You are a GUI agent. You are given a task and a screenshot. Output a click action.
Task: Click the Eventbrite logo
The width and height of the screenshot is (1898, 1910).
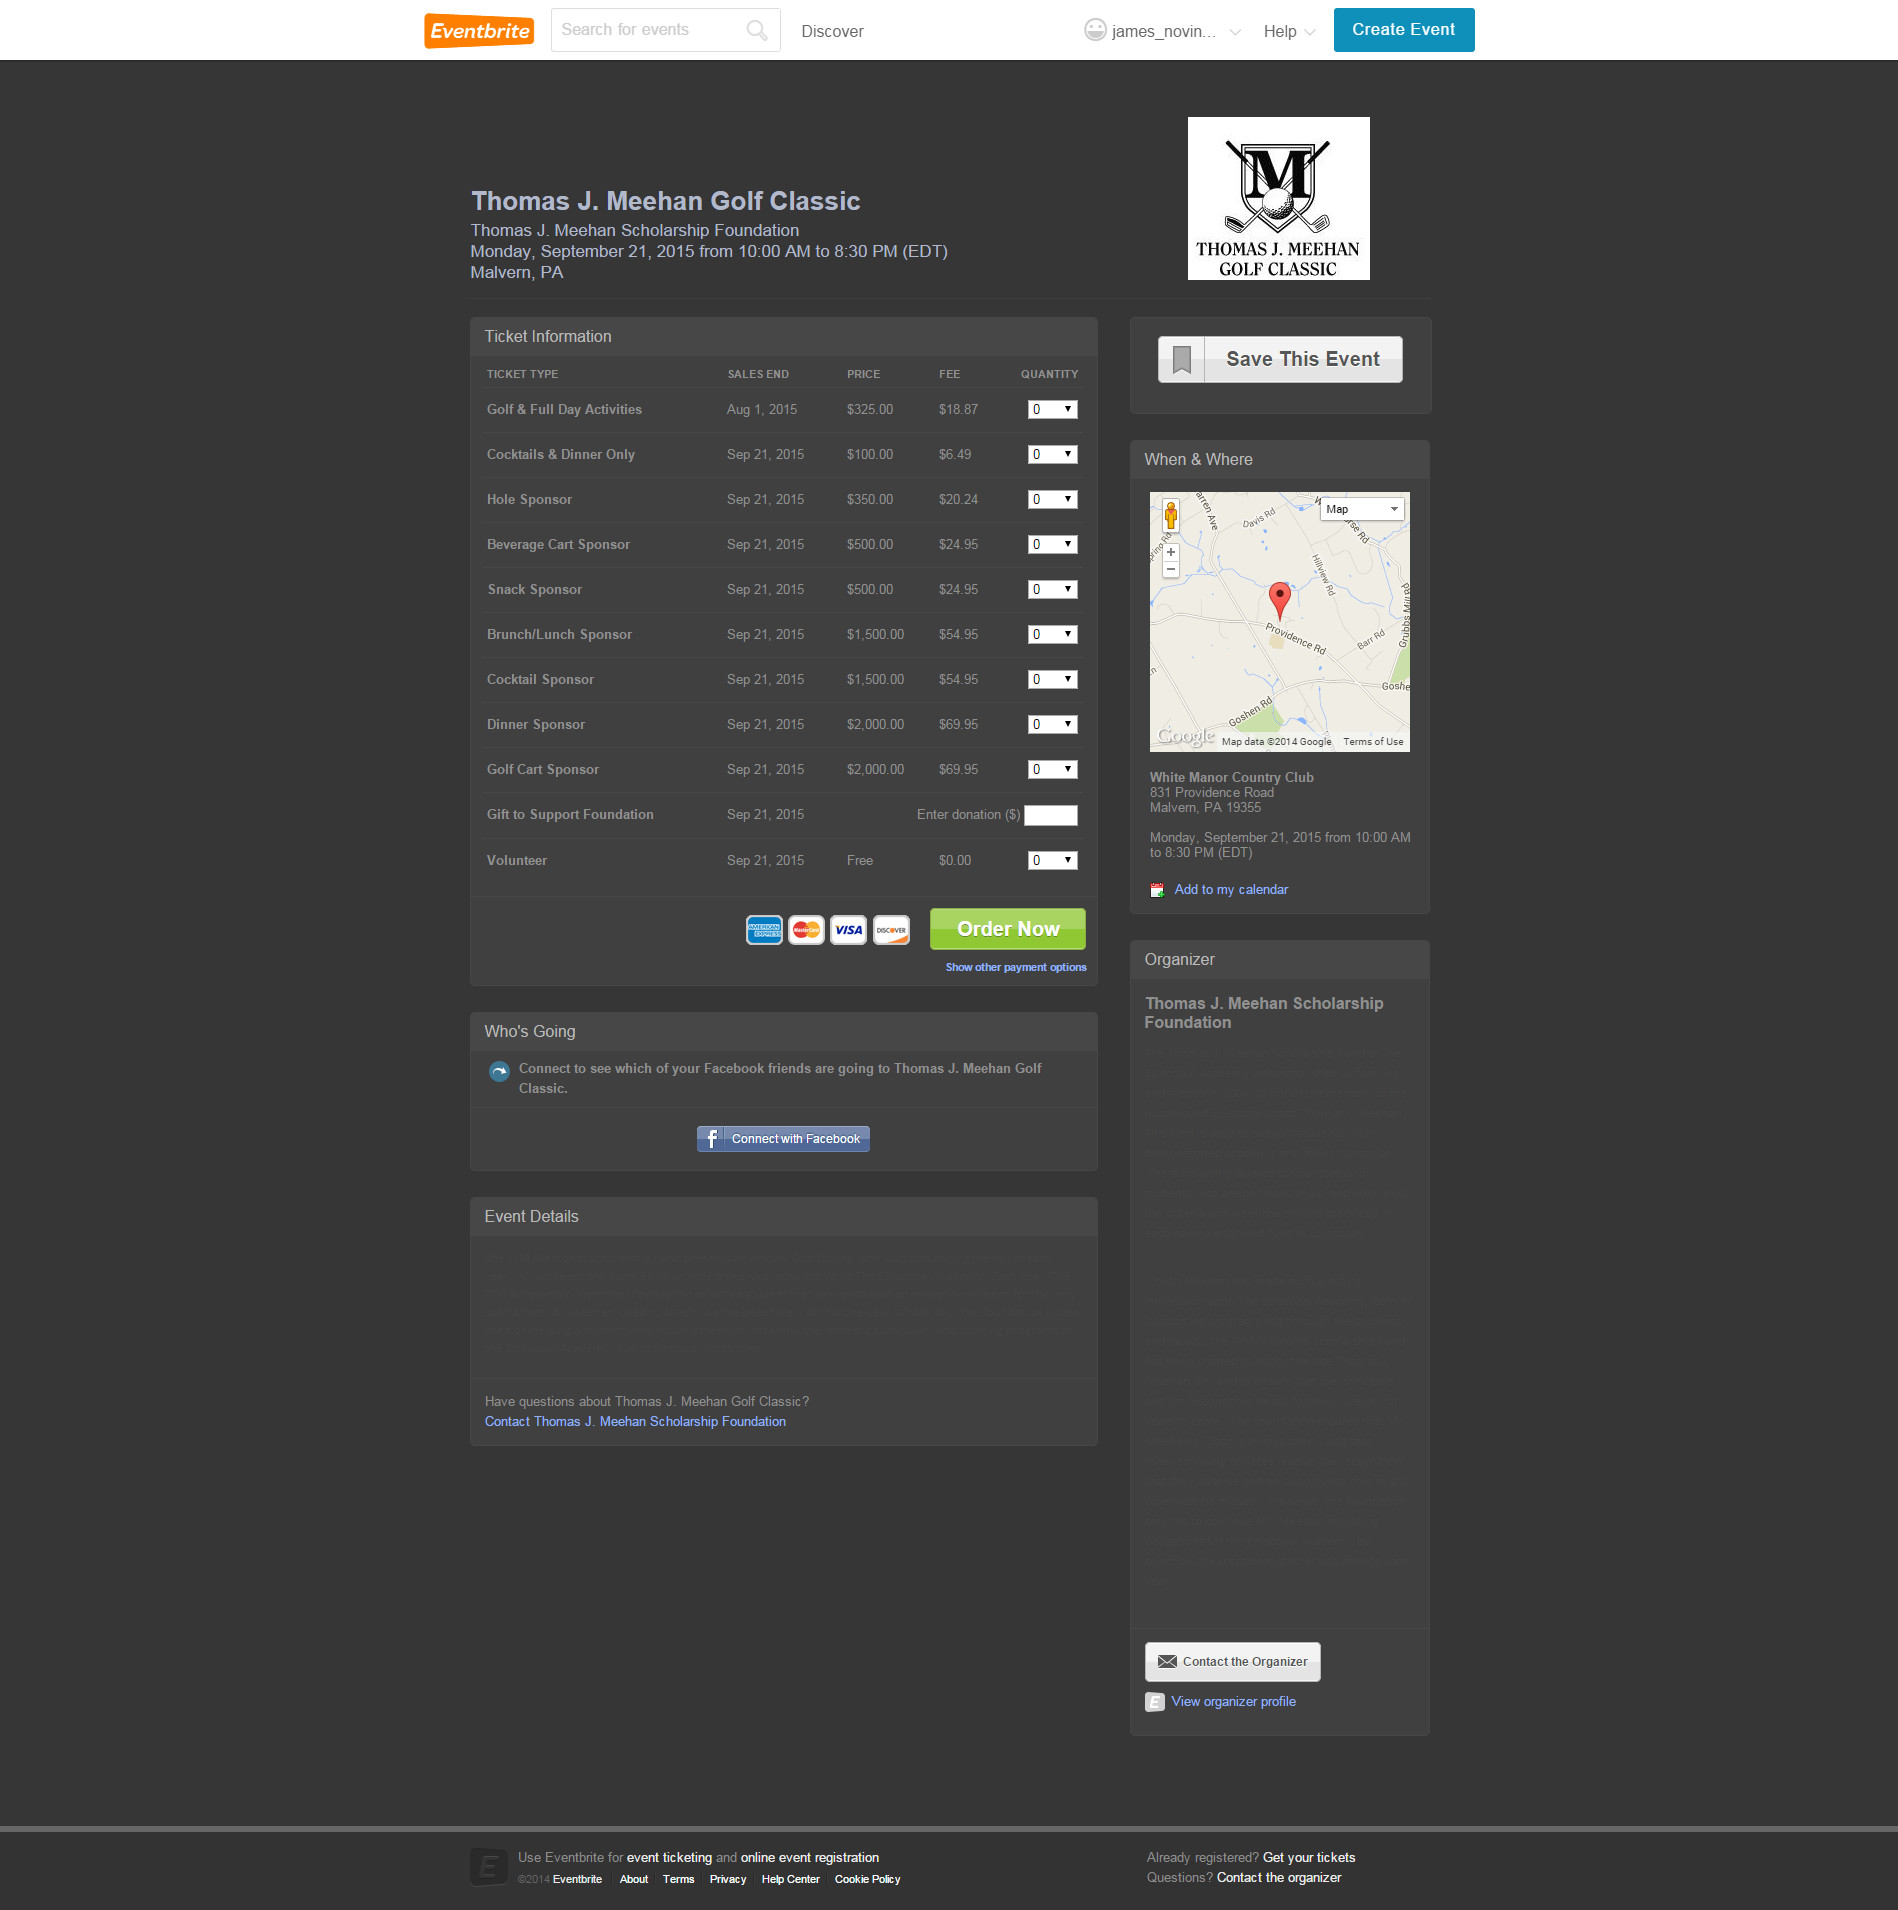click(x=479, y=30)
